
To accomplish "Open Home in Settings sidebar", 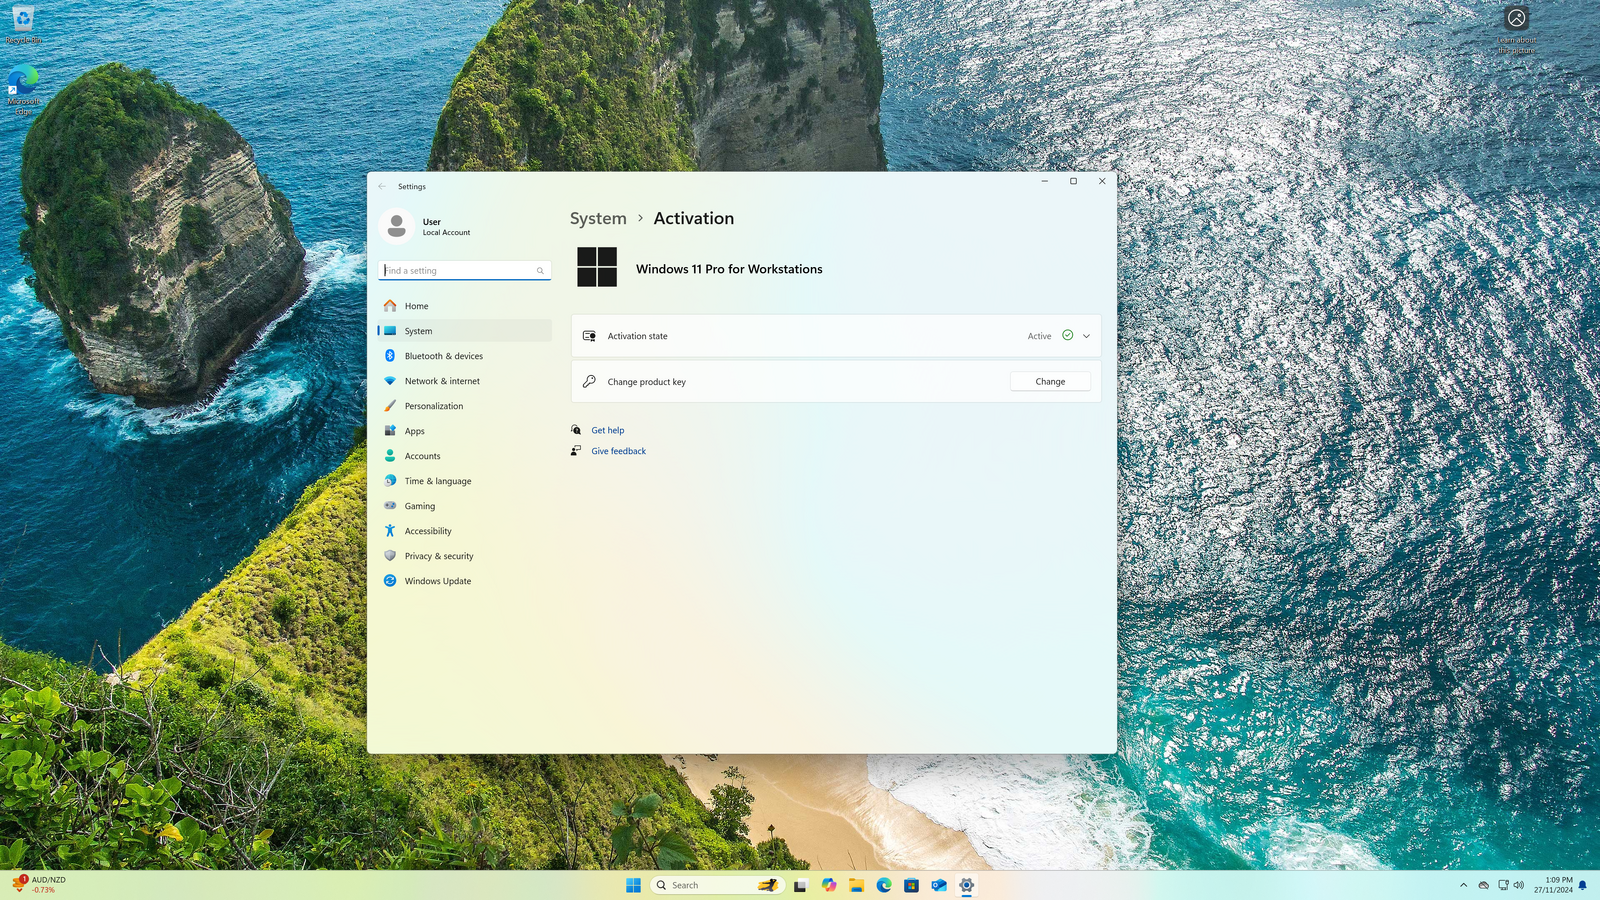I will tap(465, 306).
